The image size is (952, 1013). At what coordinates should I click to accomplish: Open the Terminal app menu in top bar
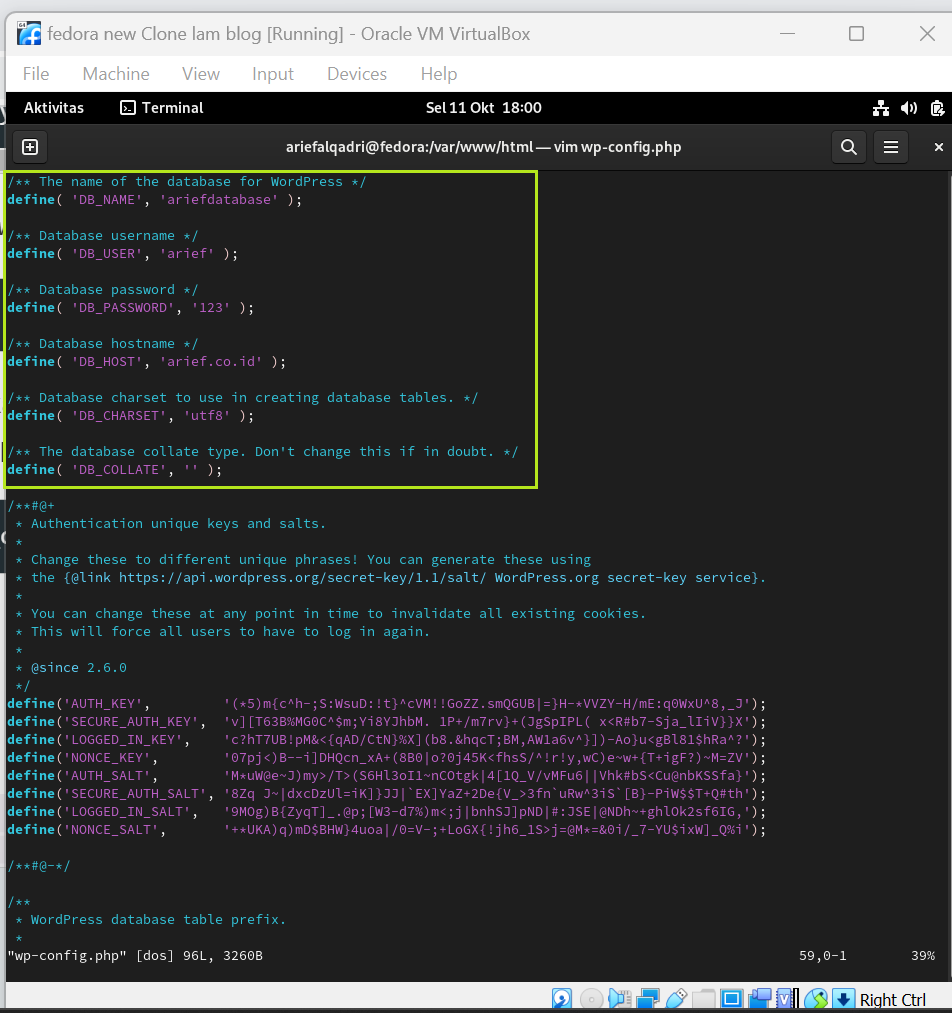coord(161,108)
